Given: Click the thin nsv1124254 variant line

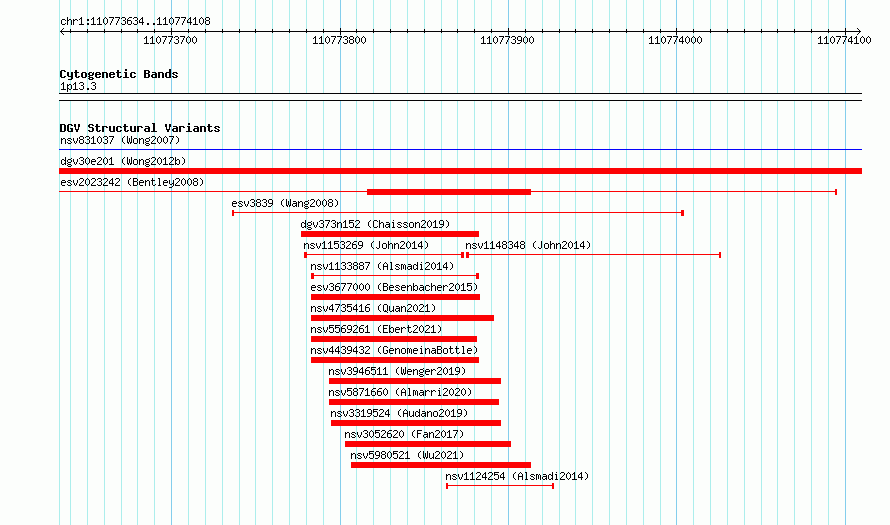Looking at the screenshot, I should pyautogui.click(x=500, y=486).
